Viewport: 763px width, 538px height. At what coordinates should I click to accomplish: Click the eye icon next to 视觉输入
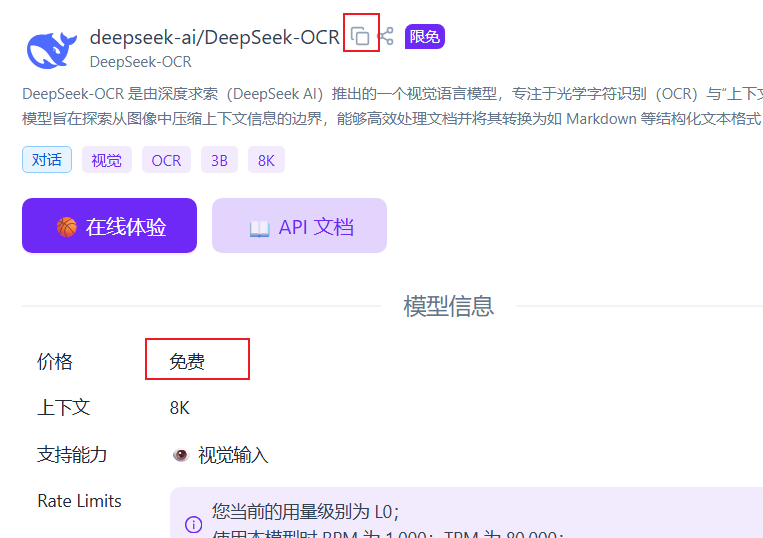click(x=180, y=455)
